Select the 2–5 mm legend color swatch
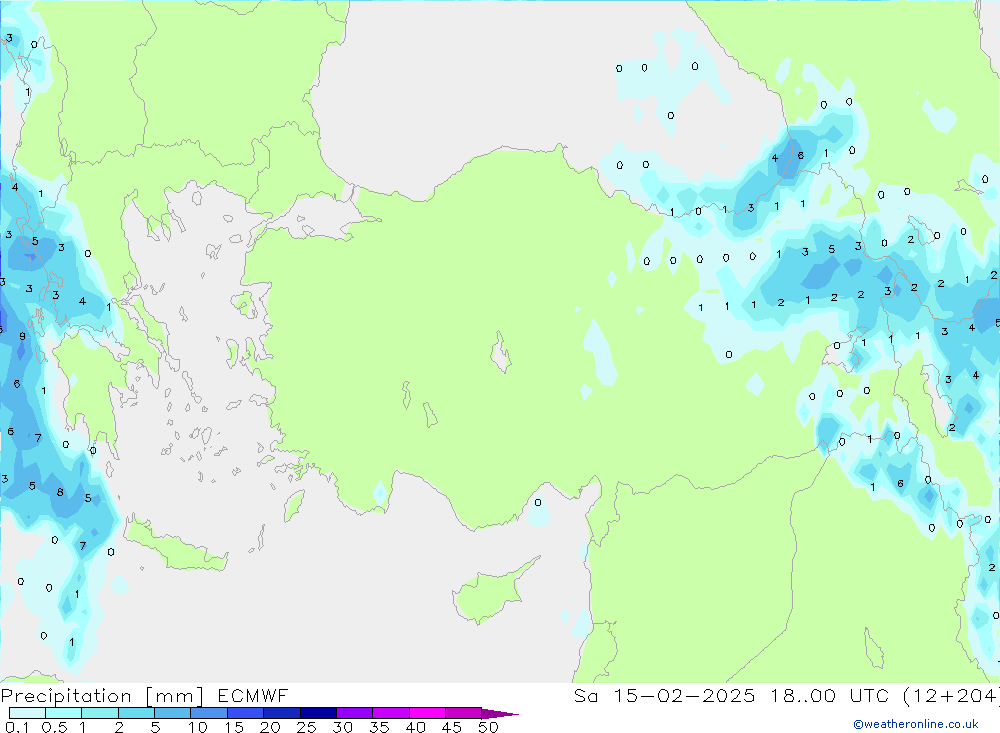The width and height of the screenshot is (1000, 733). coord(136,713)
